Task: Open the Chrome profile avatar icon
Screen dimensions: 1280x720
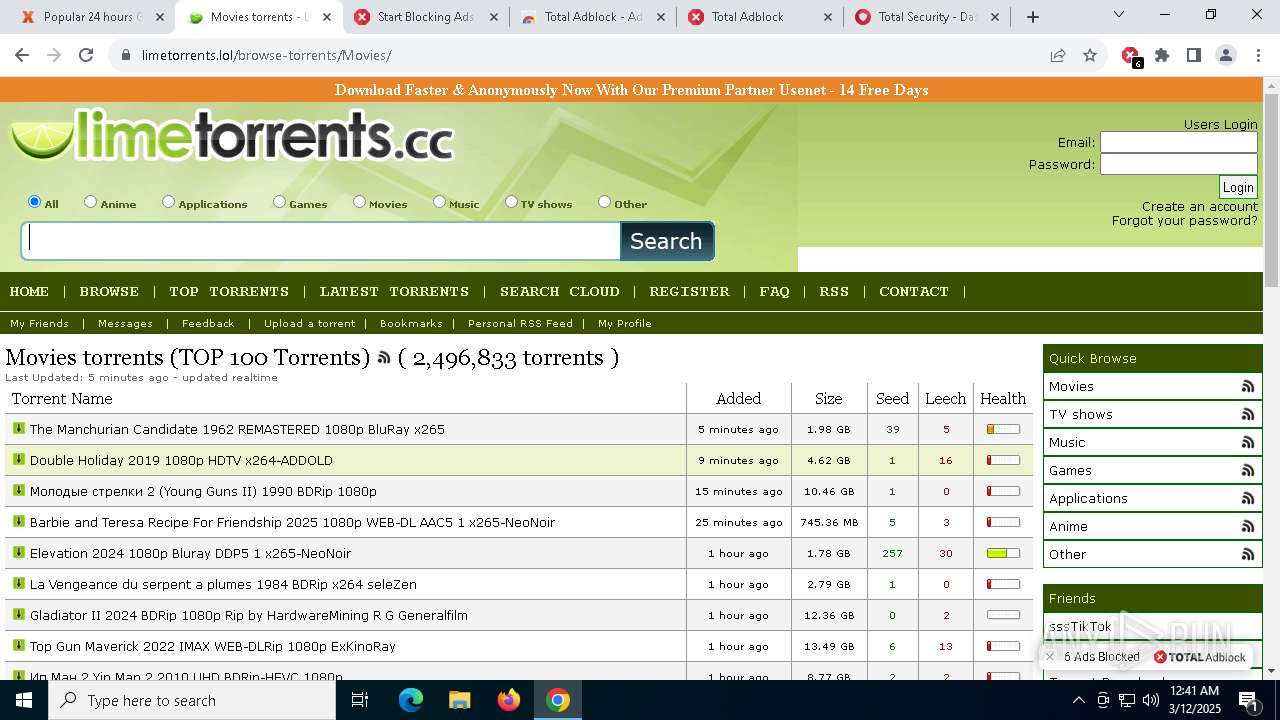Action: (x=1226, y=55)
